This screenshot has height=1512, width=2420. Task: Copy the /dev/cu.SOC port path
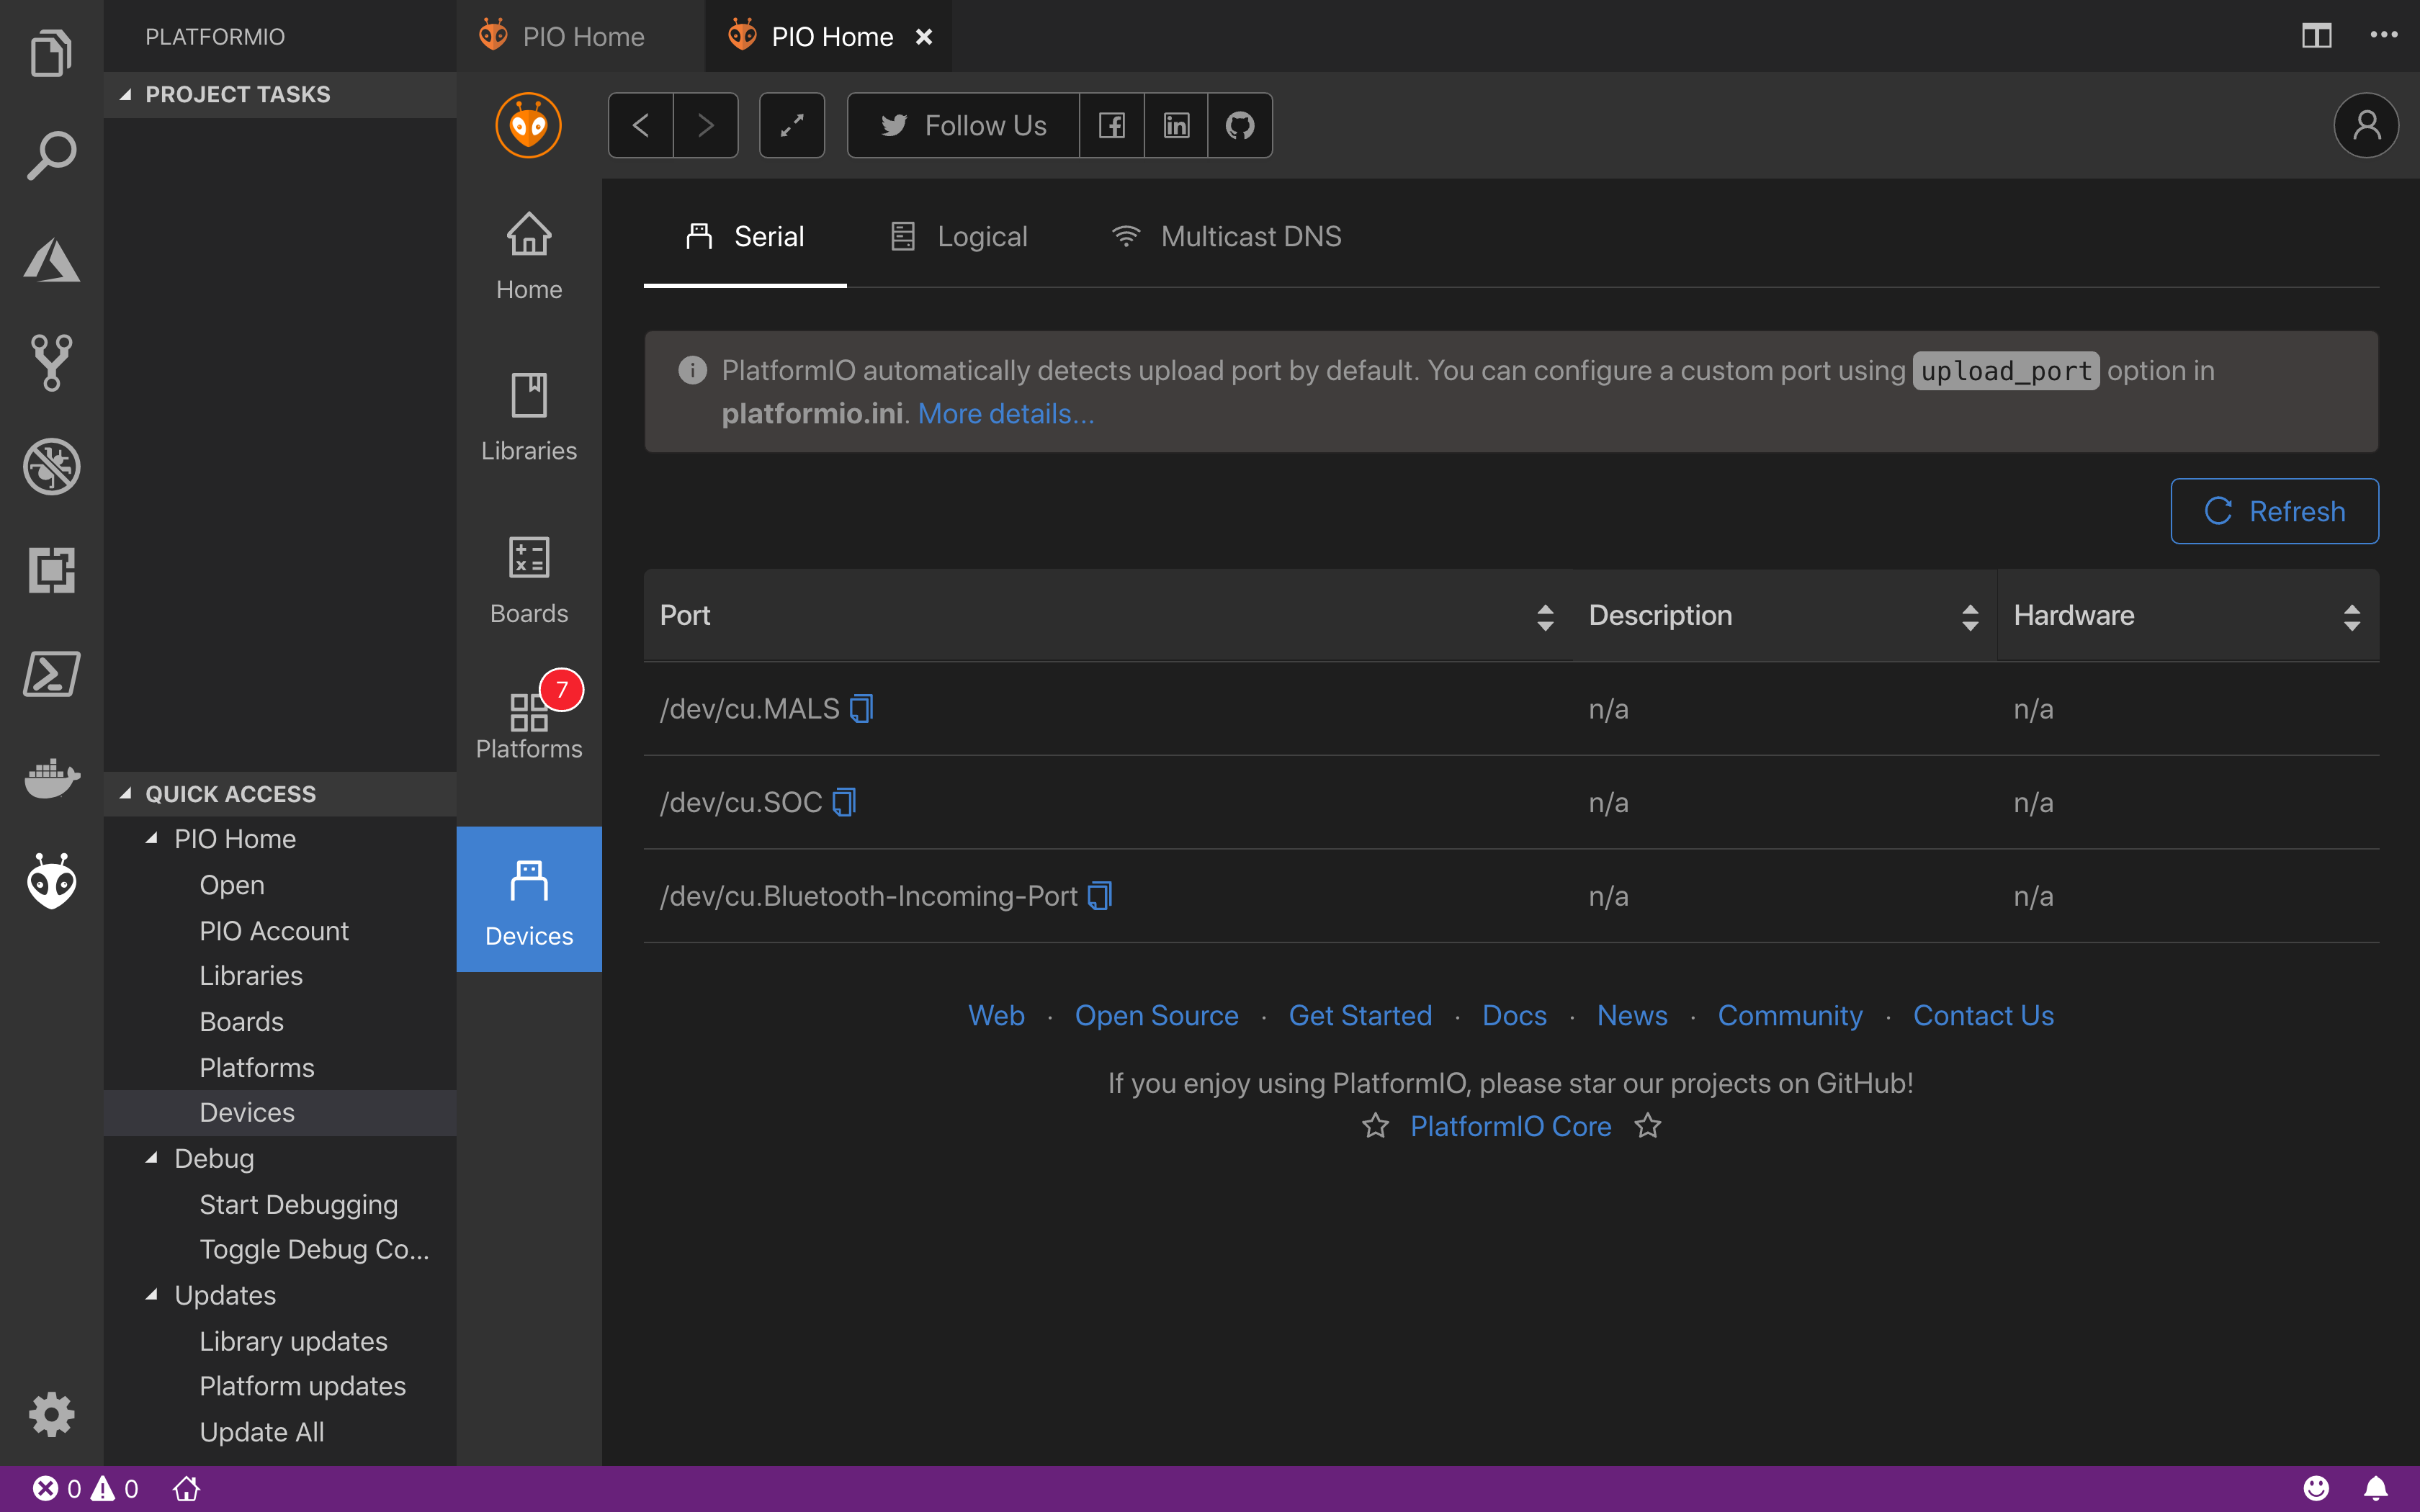[x=844, y=802]
